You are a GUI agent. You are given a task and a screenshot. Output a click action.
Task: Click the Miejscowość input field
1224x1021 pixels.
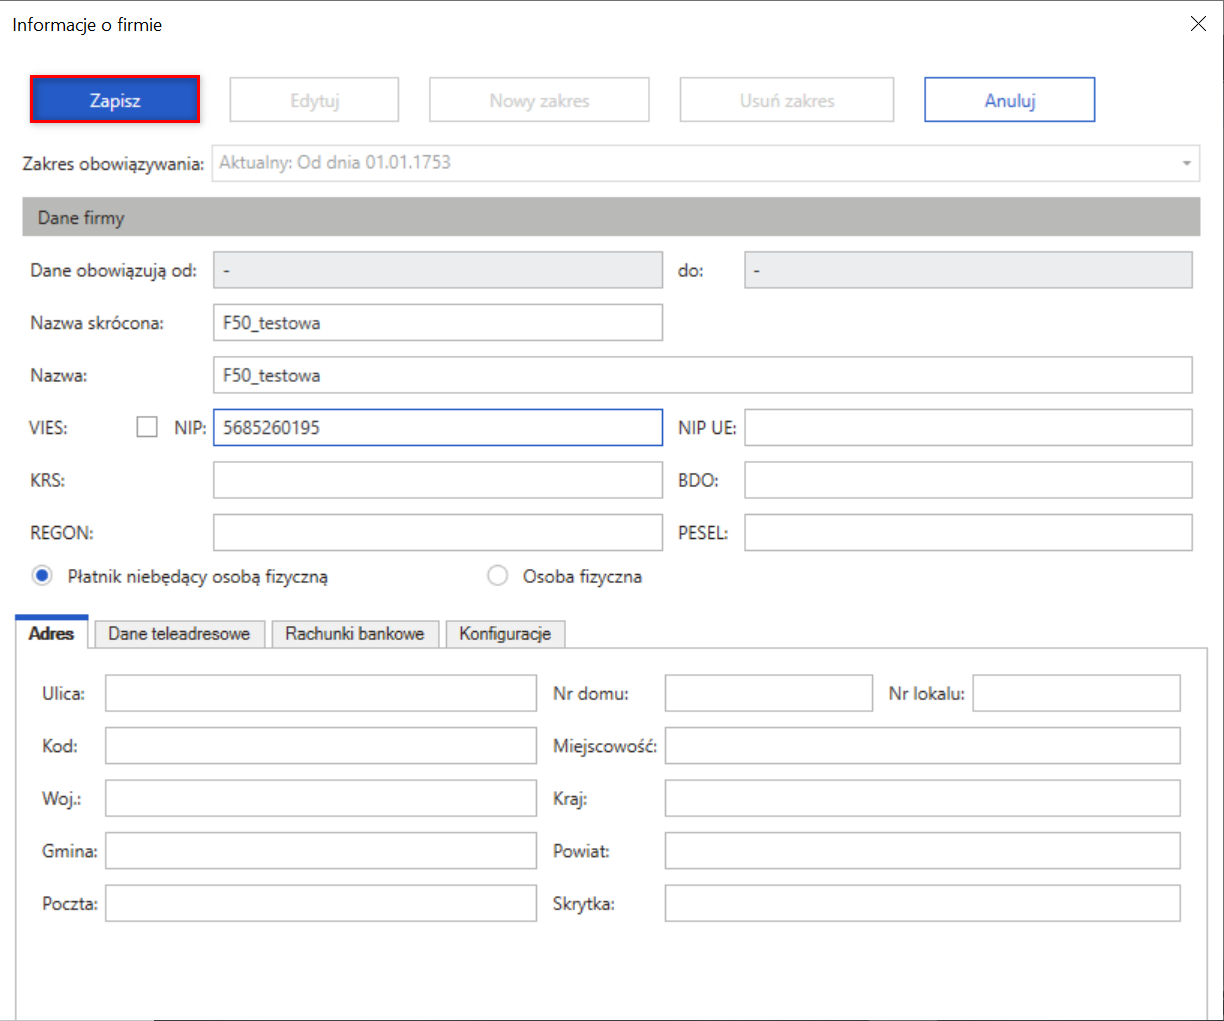(x=921, y=746)
